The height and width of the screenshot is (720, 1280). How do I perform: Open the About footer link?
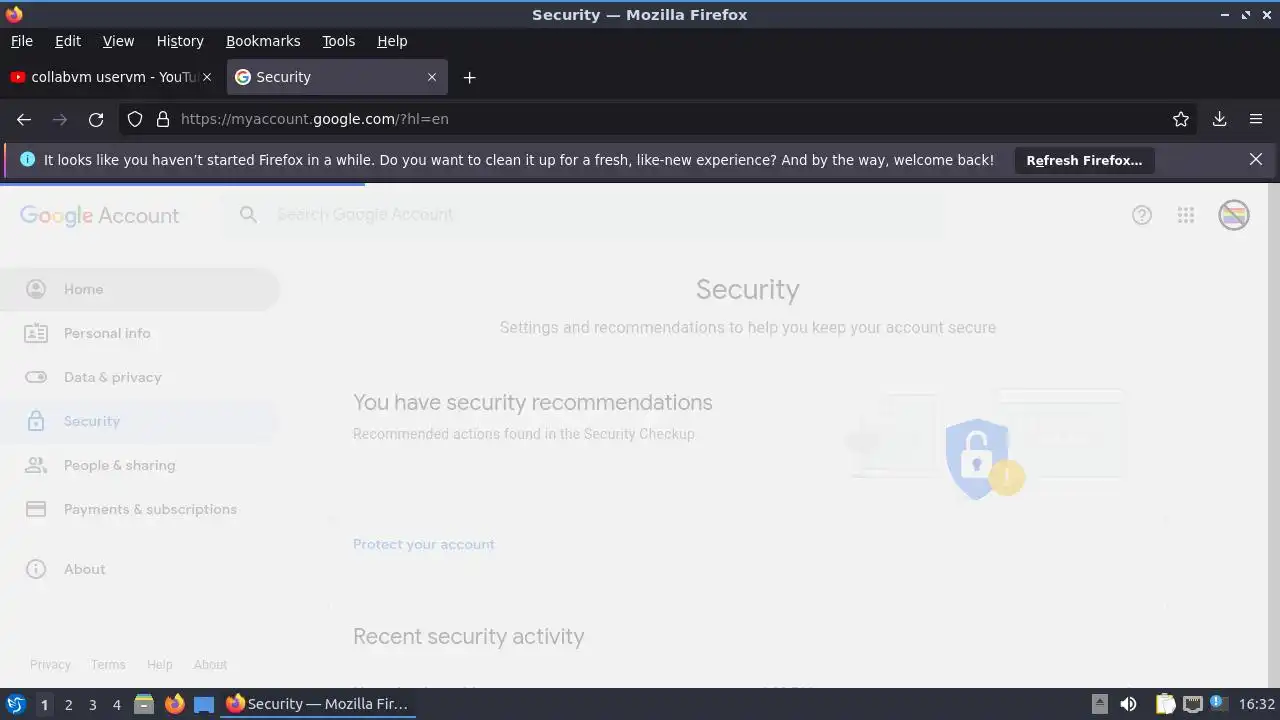click(x=210, y=664)
